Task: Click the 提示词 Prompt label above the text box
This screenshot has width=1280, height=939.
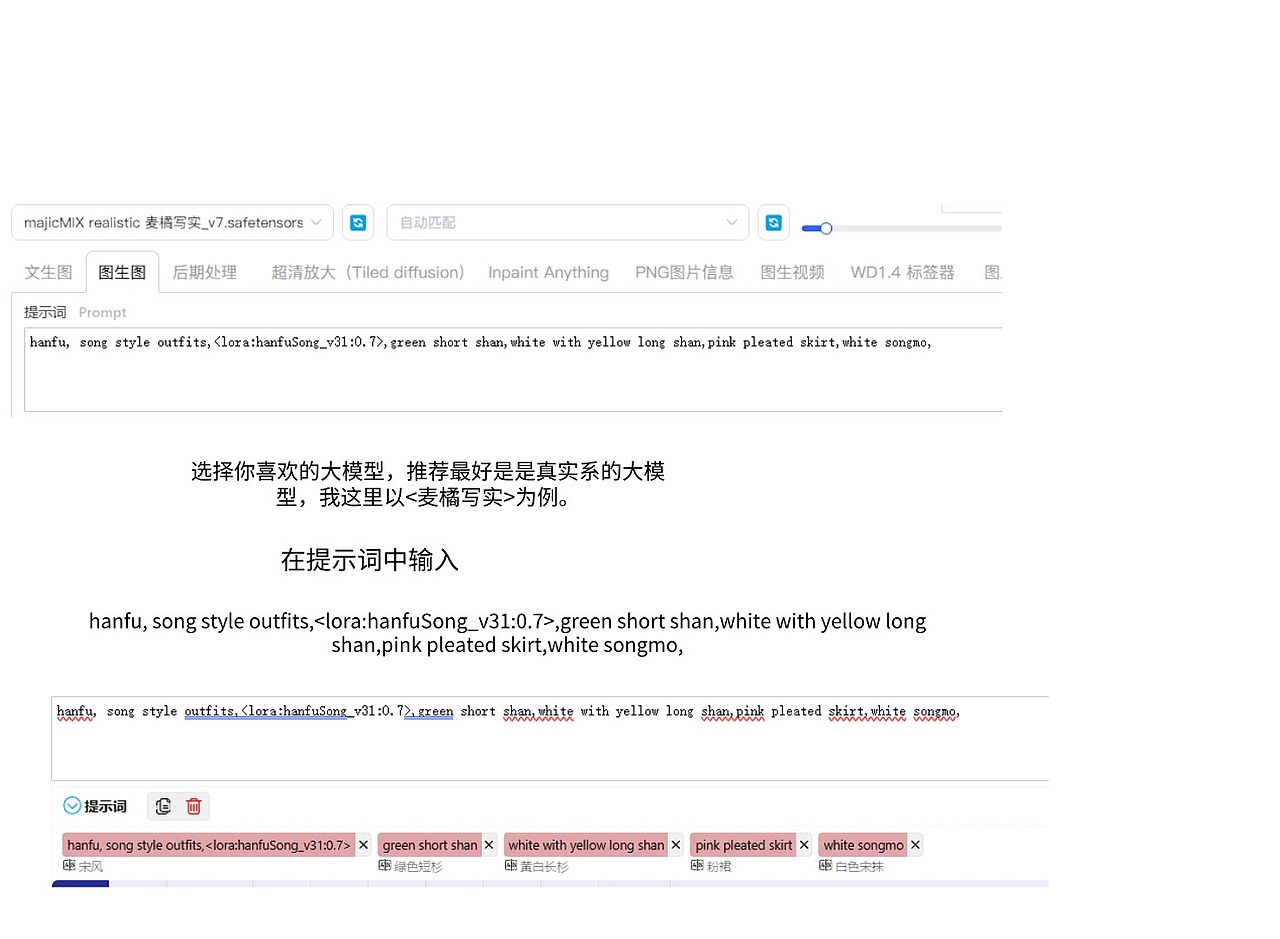Action: [x=76, y=312]
